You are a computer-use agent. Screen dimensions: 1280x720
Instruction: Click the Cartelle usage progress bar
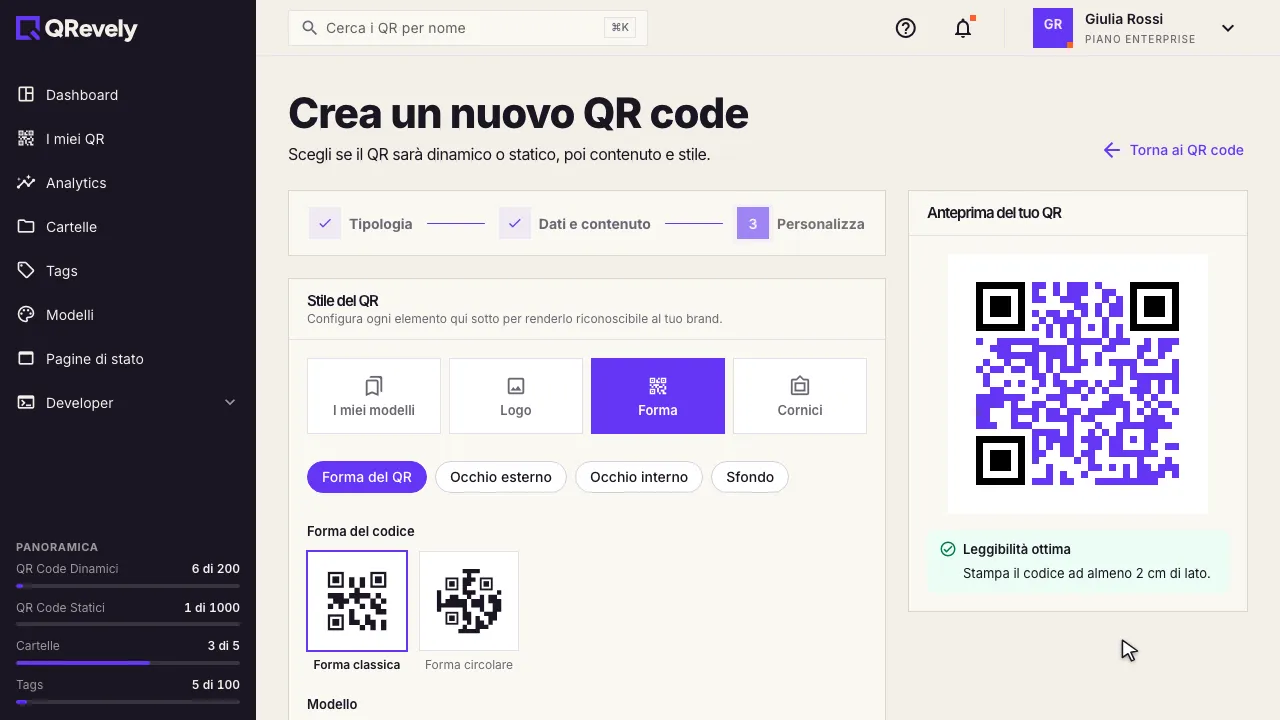[128, 663]
